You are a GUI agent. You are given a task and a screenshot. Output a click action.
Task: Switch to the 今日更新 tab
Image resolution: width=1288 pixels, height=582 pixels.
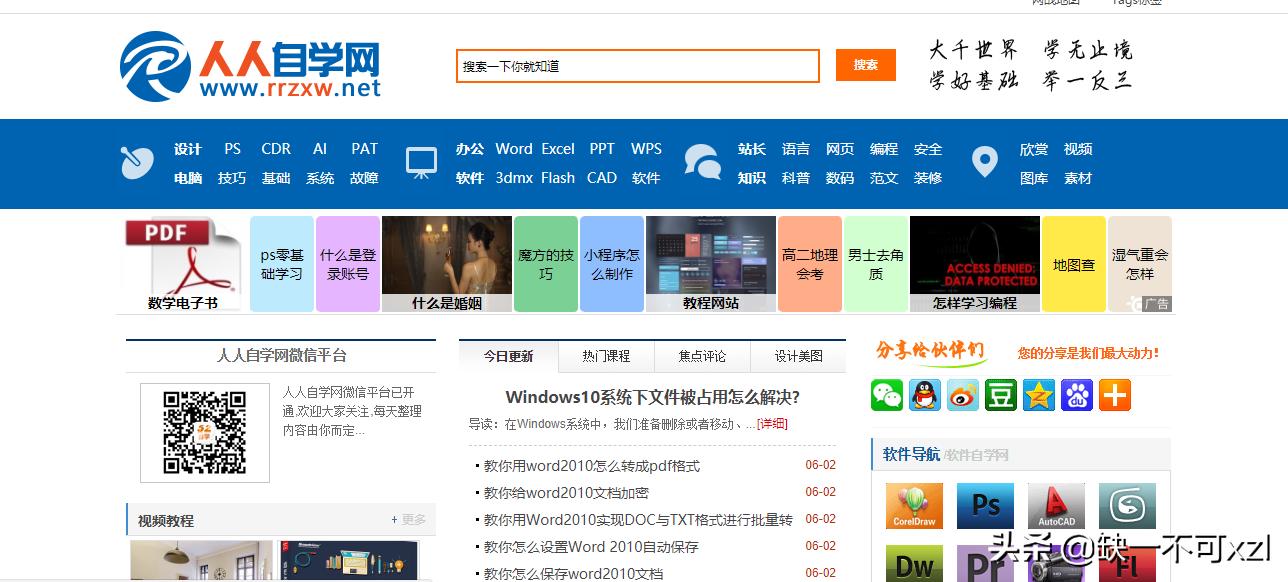pos(508,356)
